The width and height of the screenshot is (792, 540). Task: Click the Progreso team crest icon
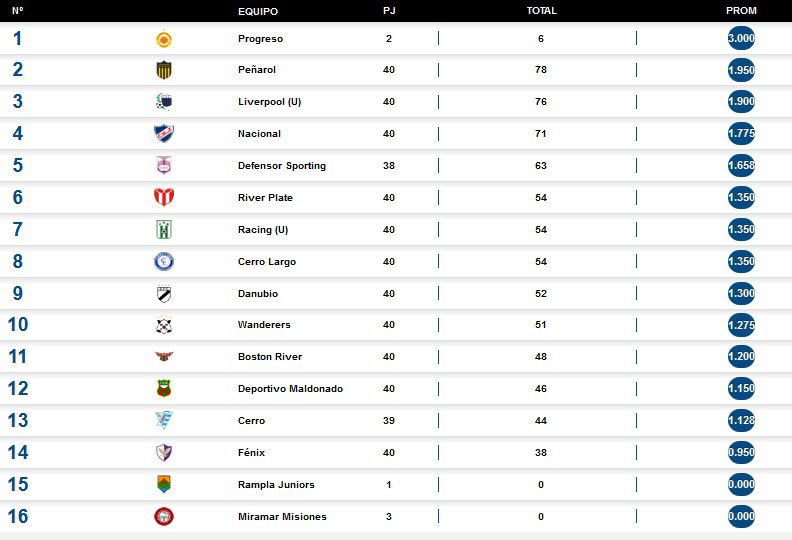point(164,39)
